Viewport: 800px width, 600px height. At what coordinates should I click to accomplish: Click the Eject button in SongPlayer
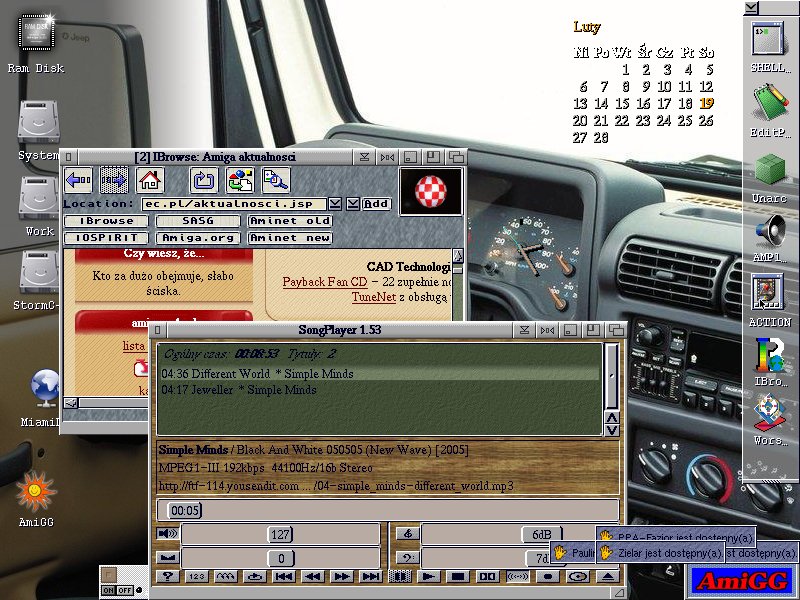click(x=608, y=577)
